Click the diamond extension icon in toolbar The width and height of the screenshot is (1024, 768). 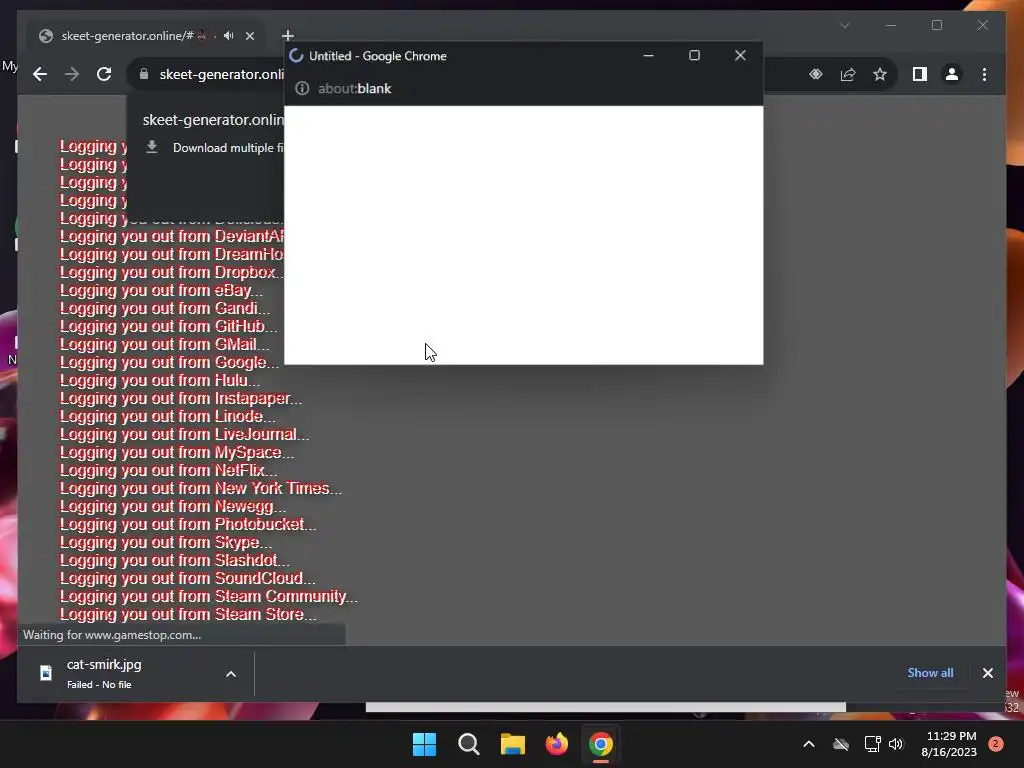click(816, 74)
